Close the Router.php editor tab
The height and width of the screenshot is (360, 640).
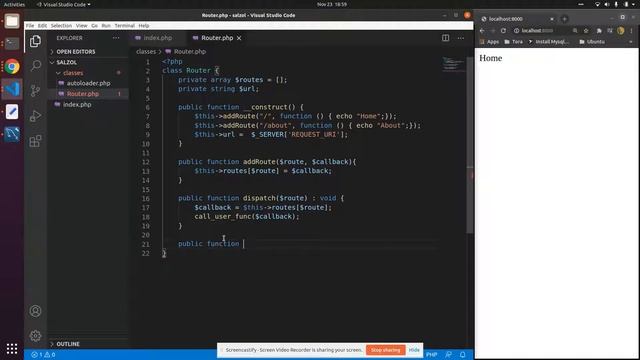point(239,38)
